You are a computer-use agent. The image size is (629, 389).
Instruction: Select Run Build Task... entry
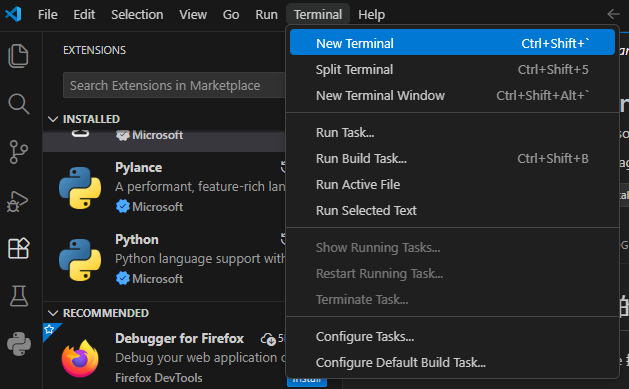click(452, 158)
